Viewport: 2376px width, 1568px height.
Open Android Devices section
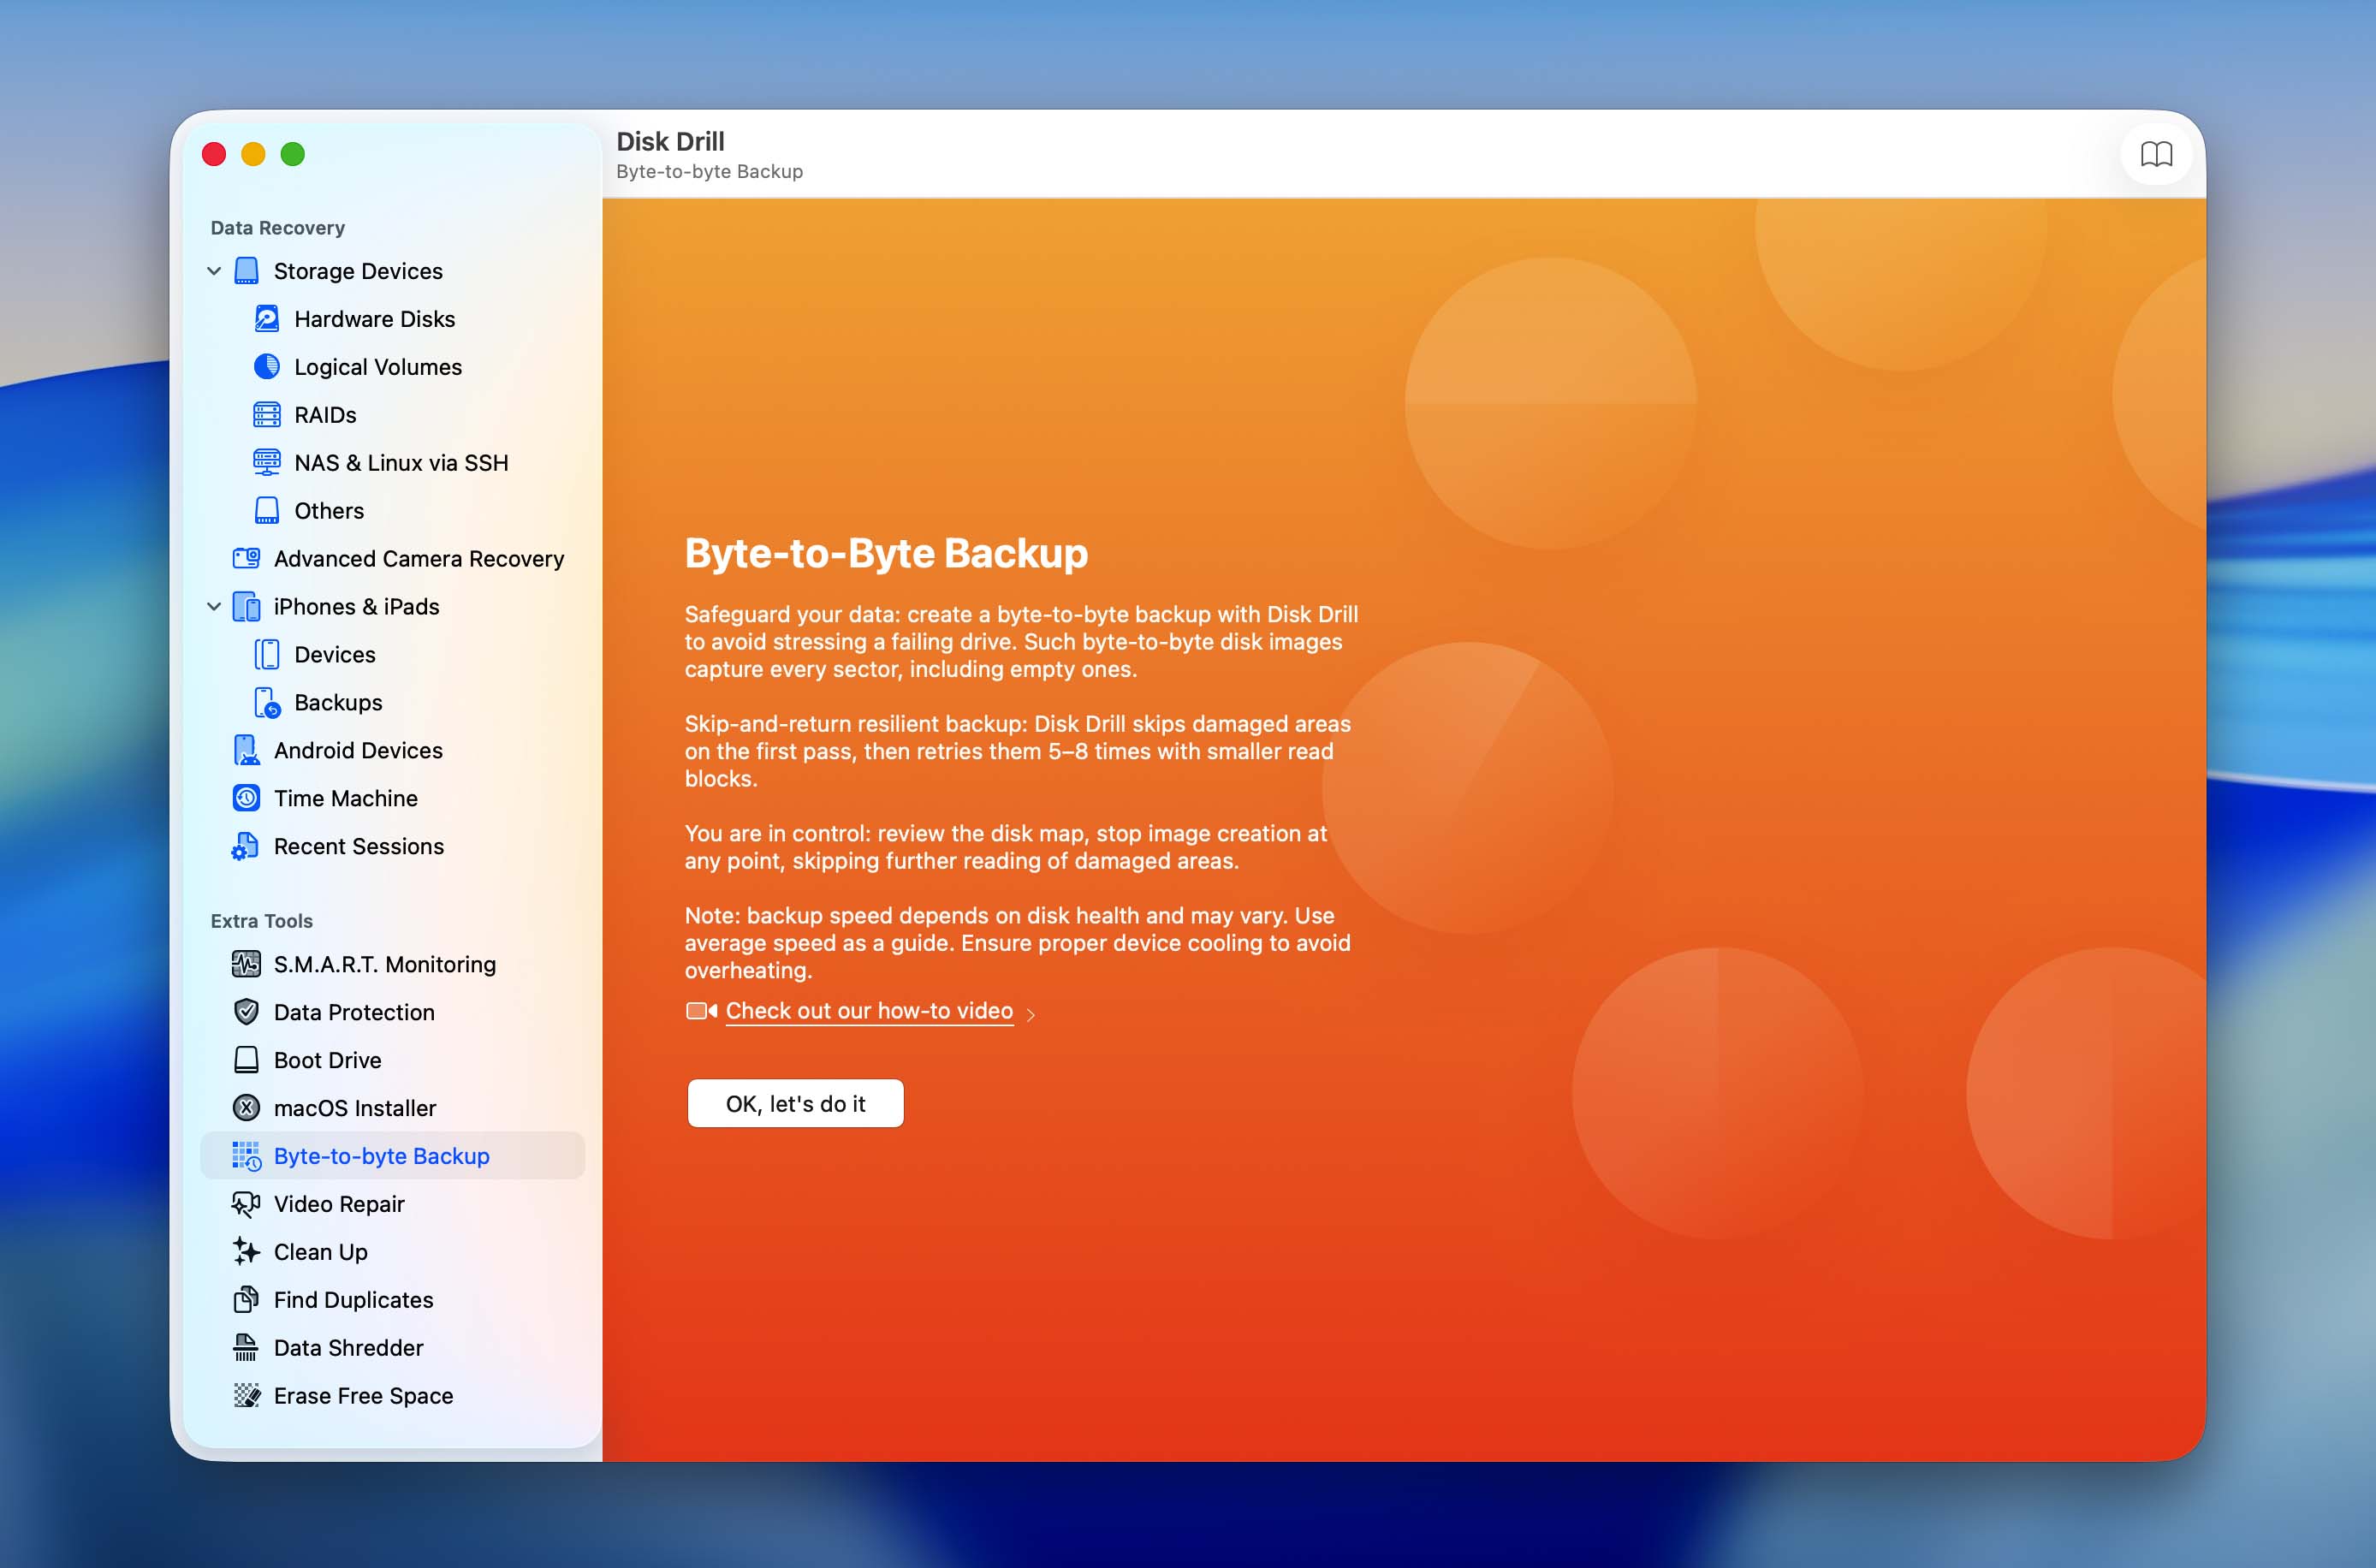[393, 751]
